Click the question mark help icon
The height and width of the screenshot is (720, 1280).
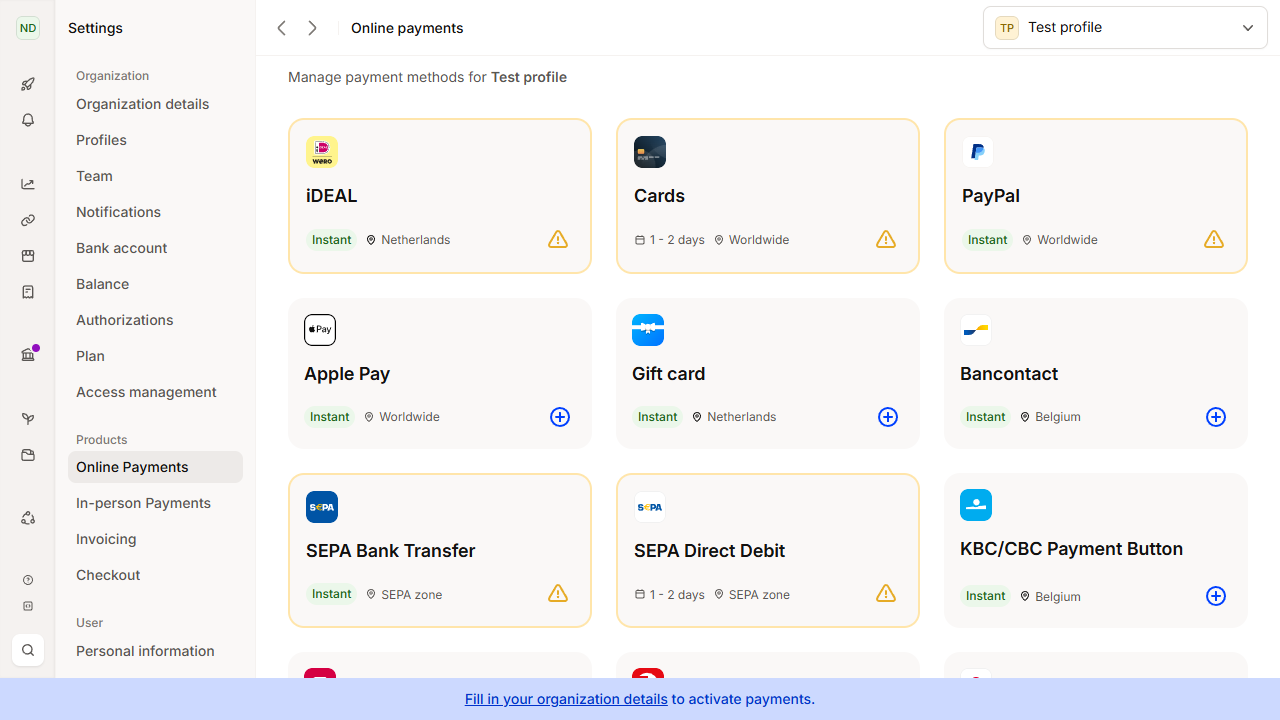[28, 580]
